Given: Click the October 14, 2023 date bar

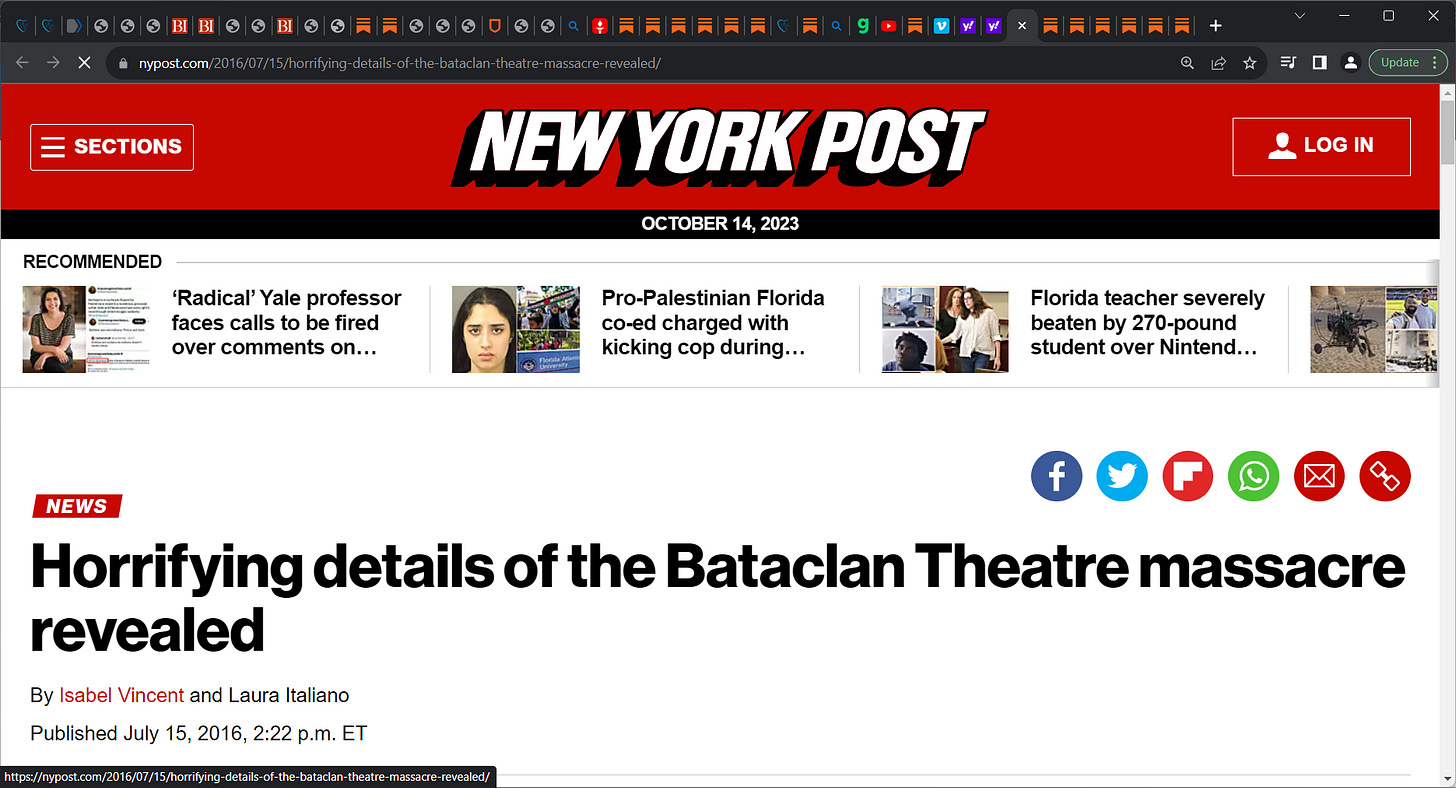Looking at the screenshot, I should (x=720, y=224).
